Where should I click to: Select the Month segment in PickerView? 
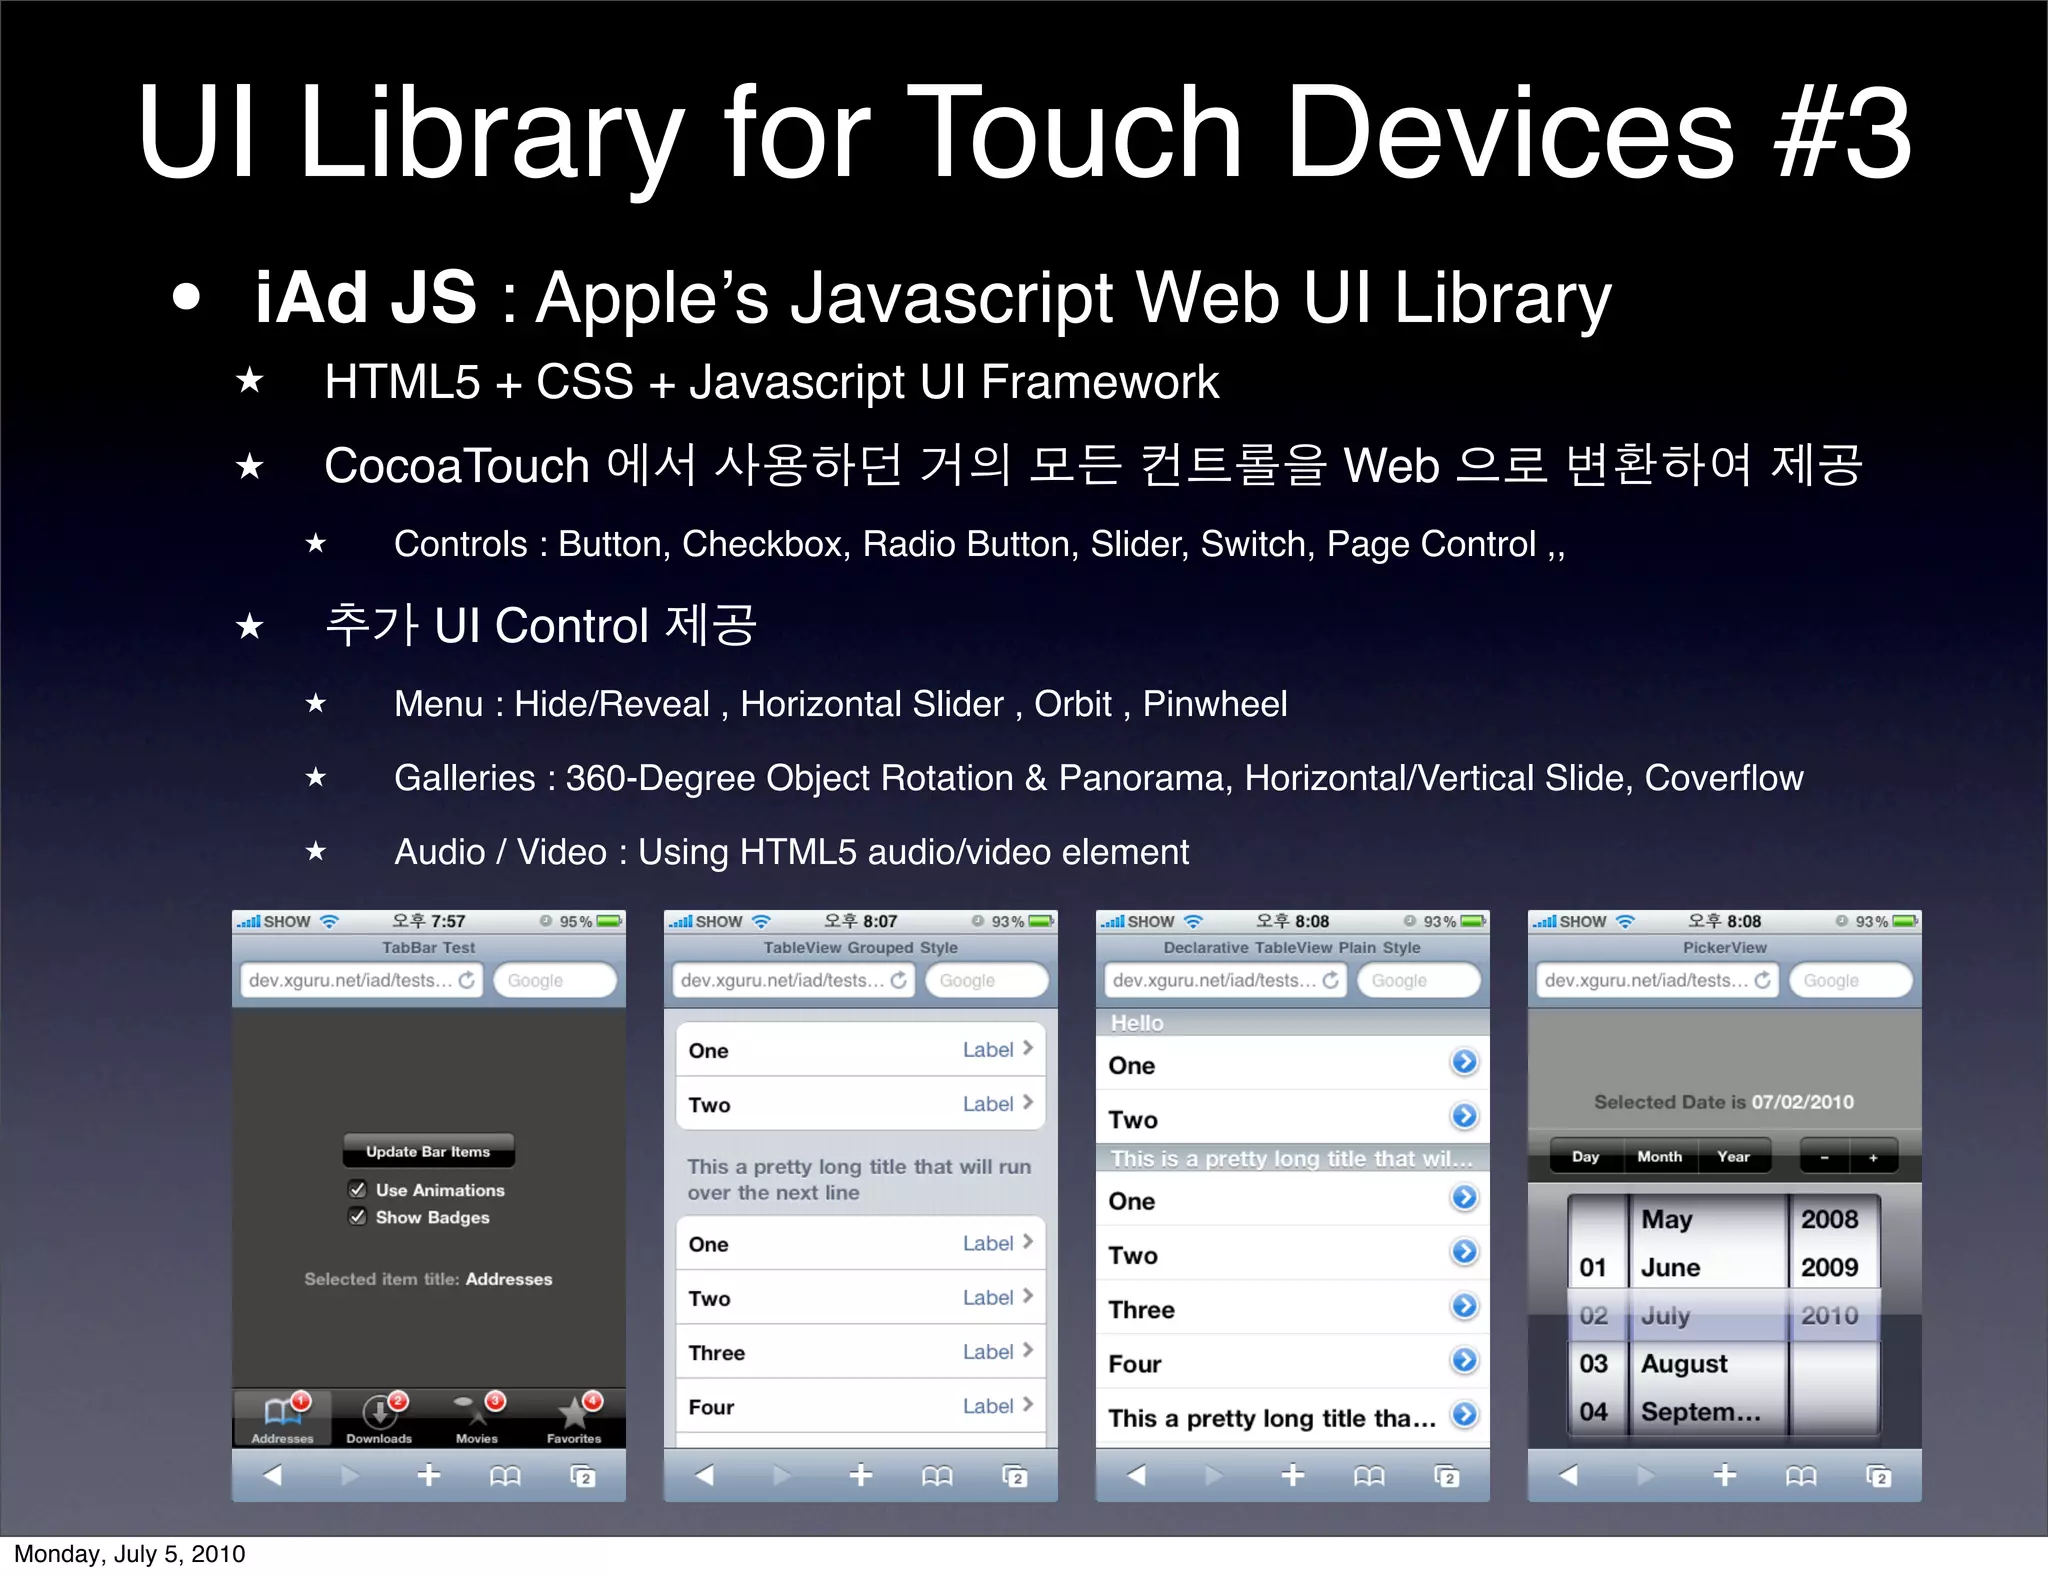pyautogui.click(x=1659, y=1156)
